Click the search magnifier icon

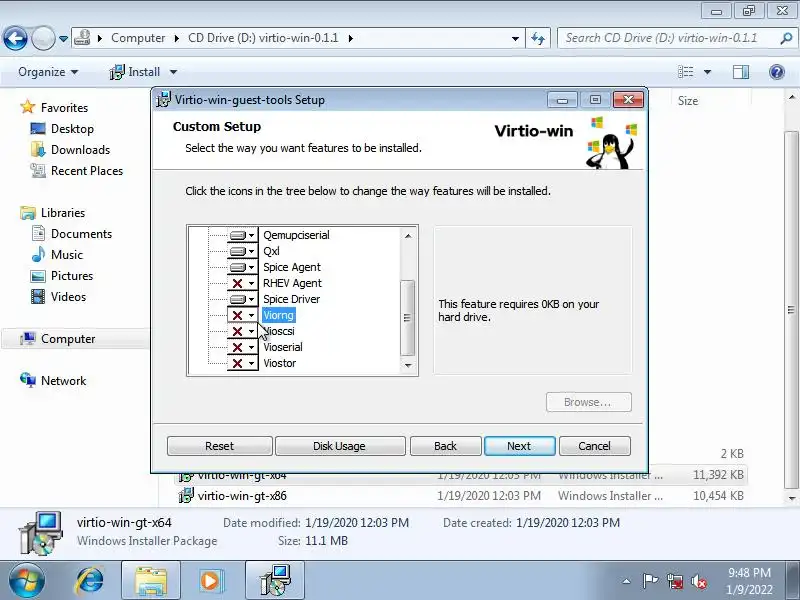(x=786, y=38)
